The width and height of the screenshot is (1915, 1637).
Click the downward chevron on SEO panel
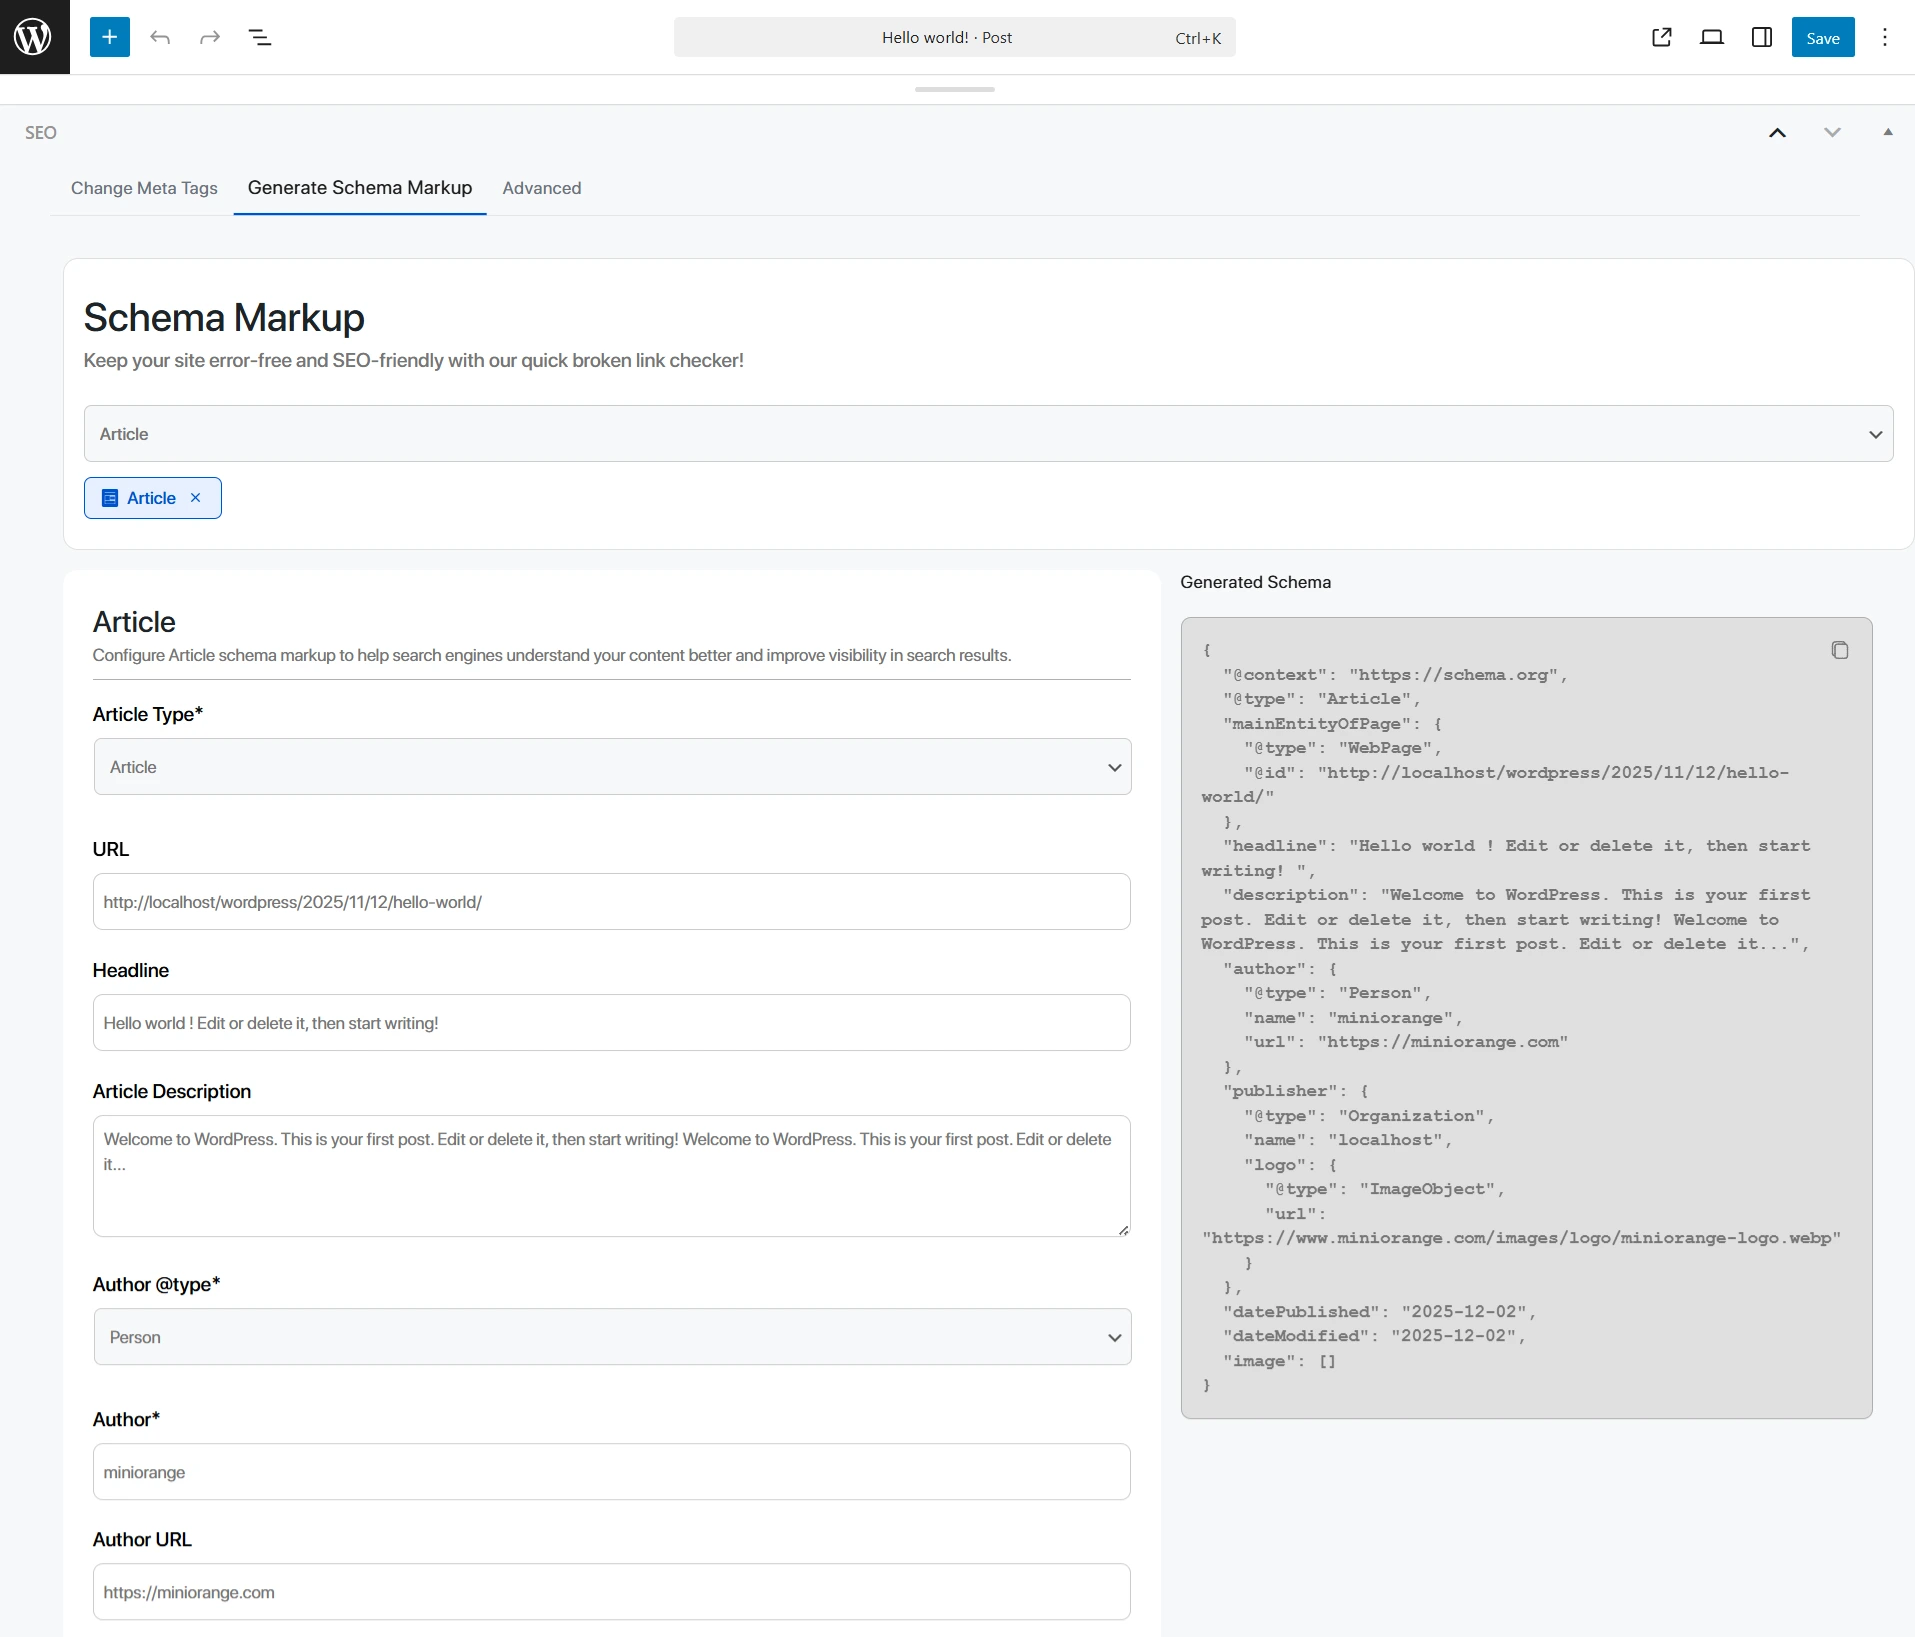pyautogui.click(x=1831, y=132)
